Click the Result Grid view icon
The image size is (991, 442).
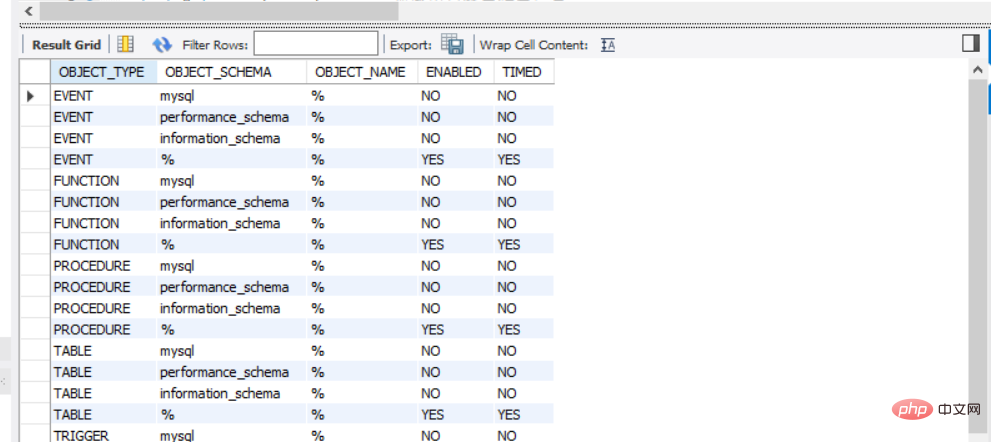tap(126, 44)
